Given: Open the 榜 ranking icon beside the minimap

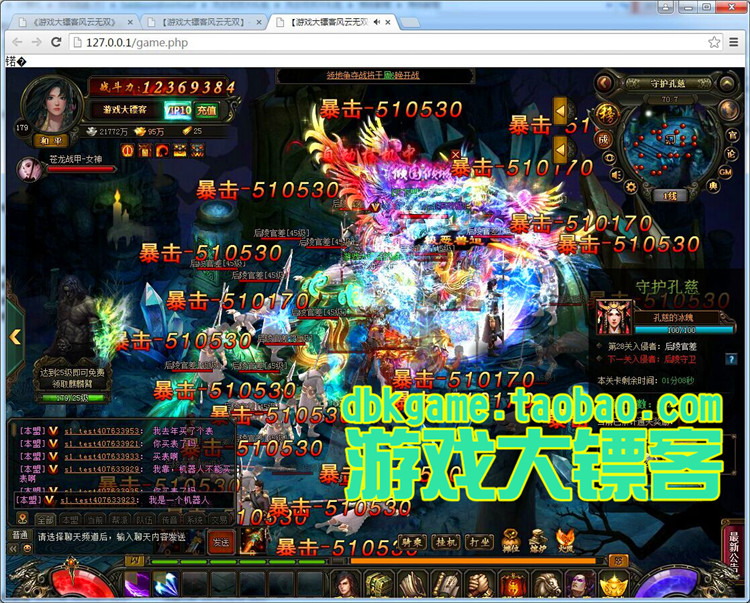Looking at the screenshot, I should 606,115.
